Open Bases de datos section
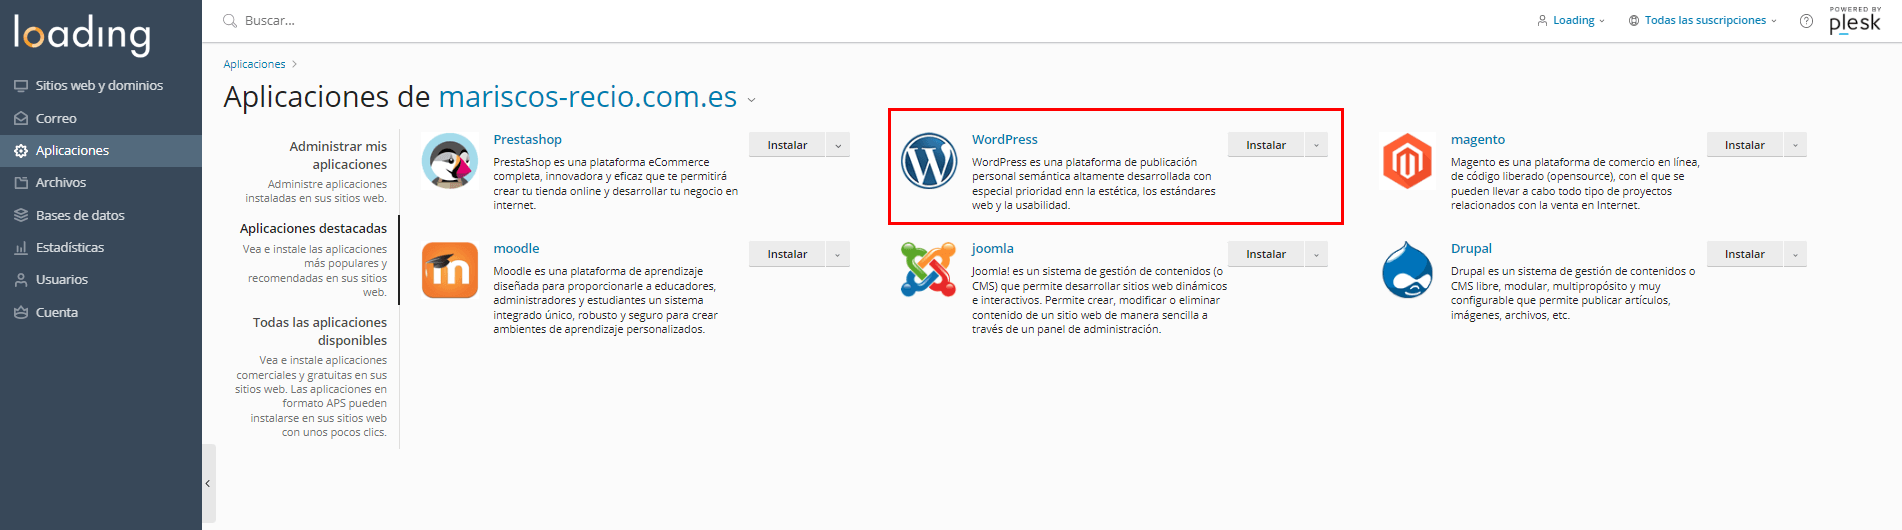 click(x=101, y=215)
